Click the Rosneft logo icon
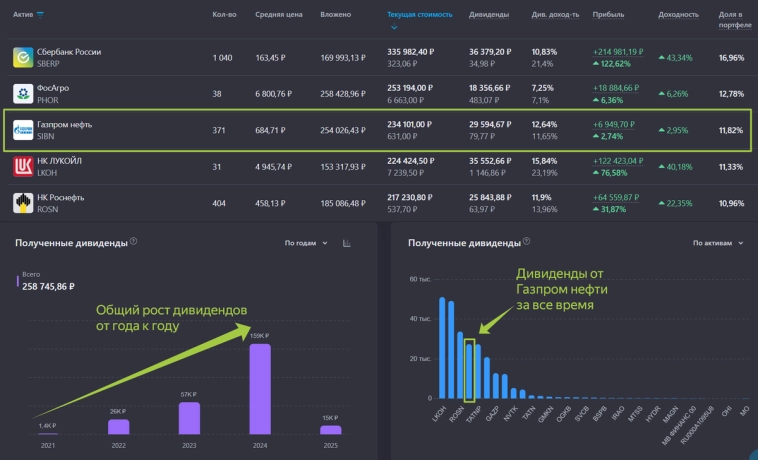Image resolution: width=758 pixels, height=460 pixels. click(x=23, y=203)
